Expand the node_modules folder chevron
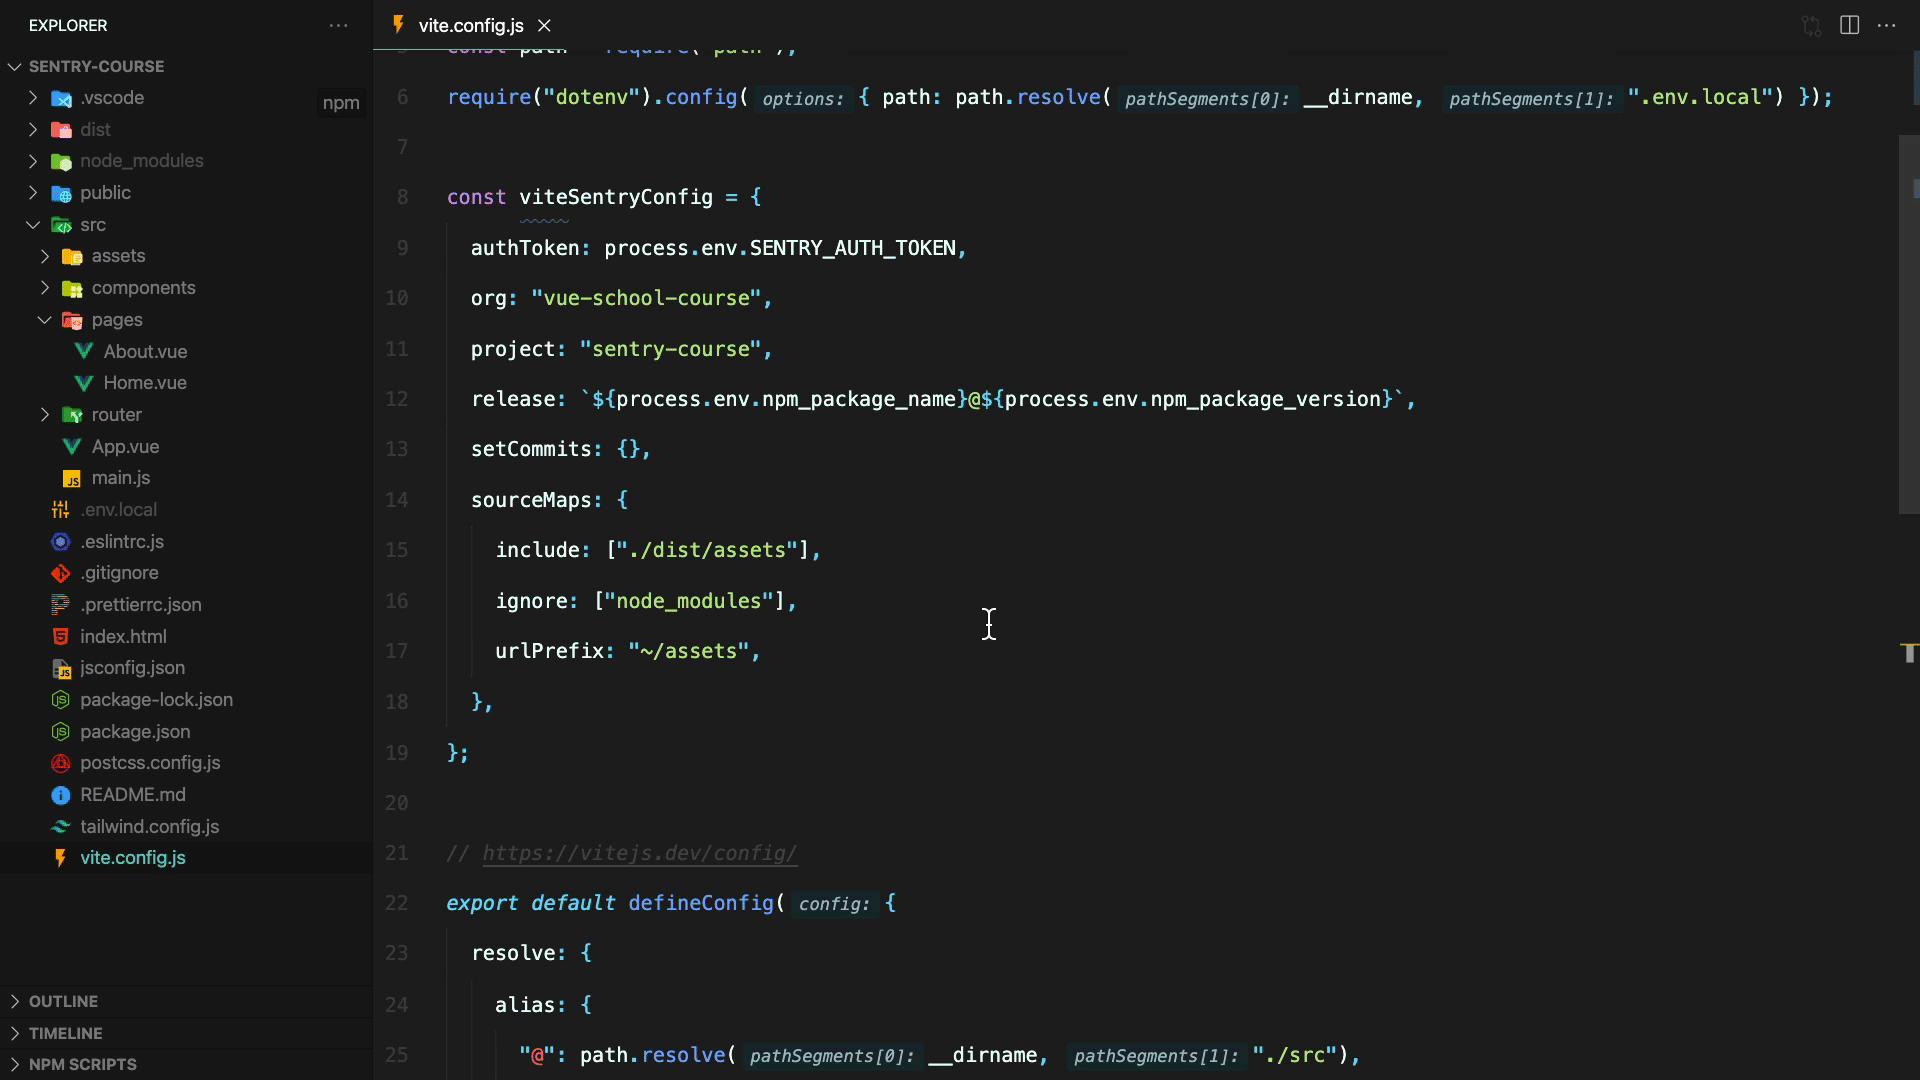This screenshot has height=1080, width=1920. 33,161
